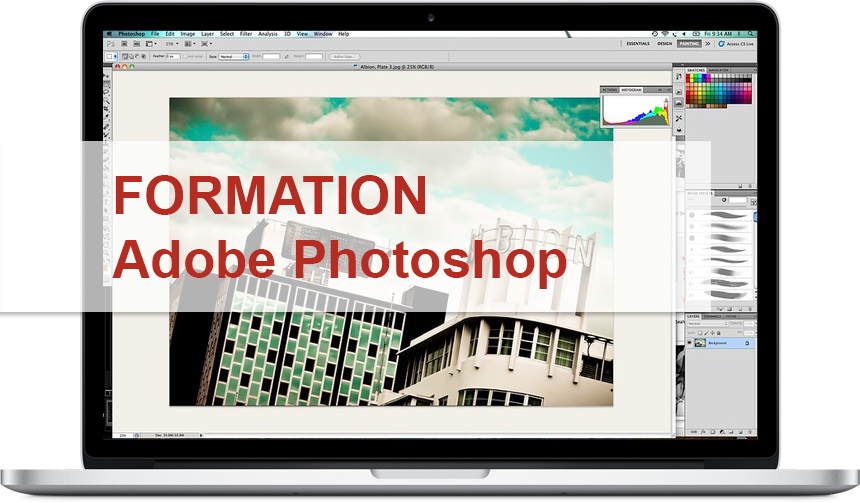
Task: Open the 25% zoom level dropdown
Action: click(173, 44)
